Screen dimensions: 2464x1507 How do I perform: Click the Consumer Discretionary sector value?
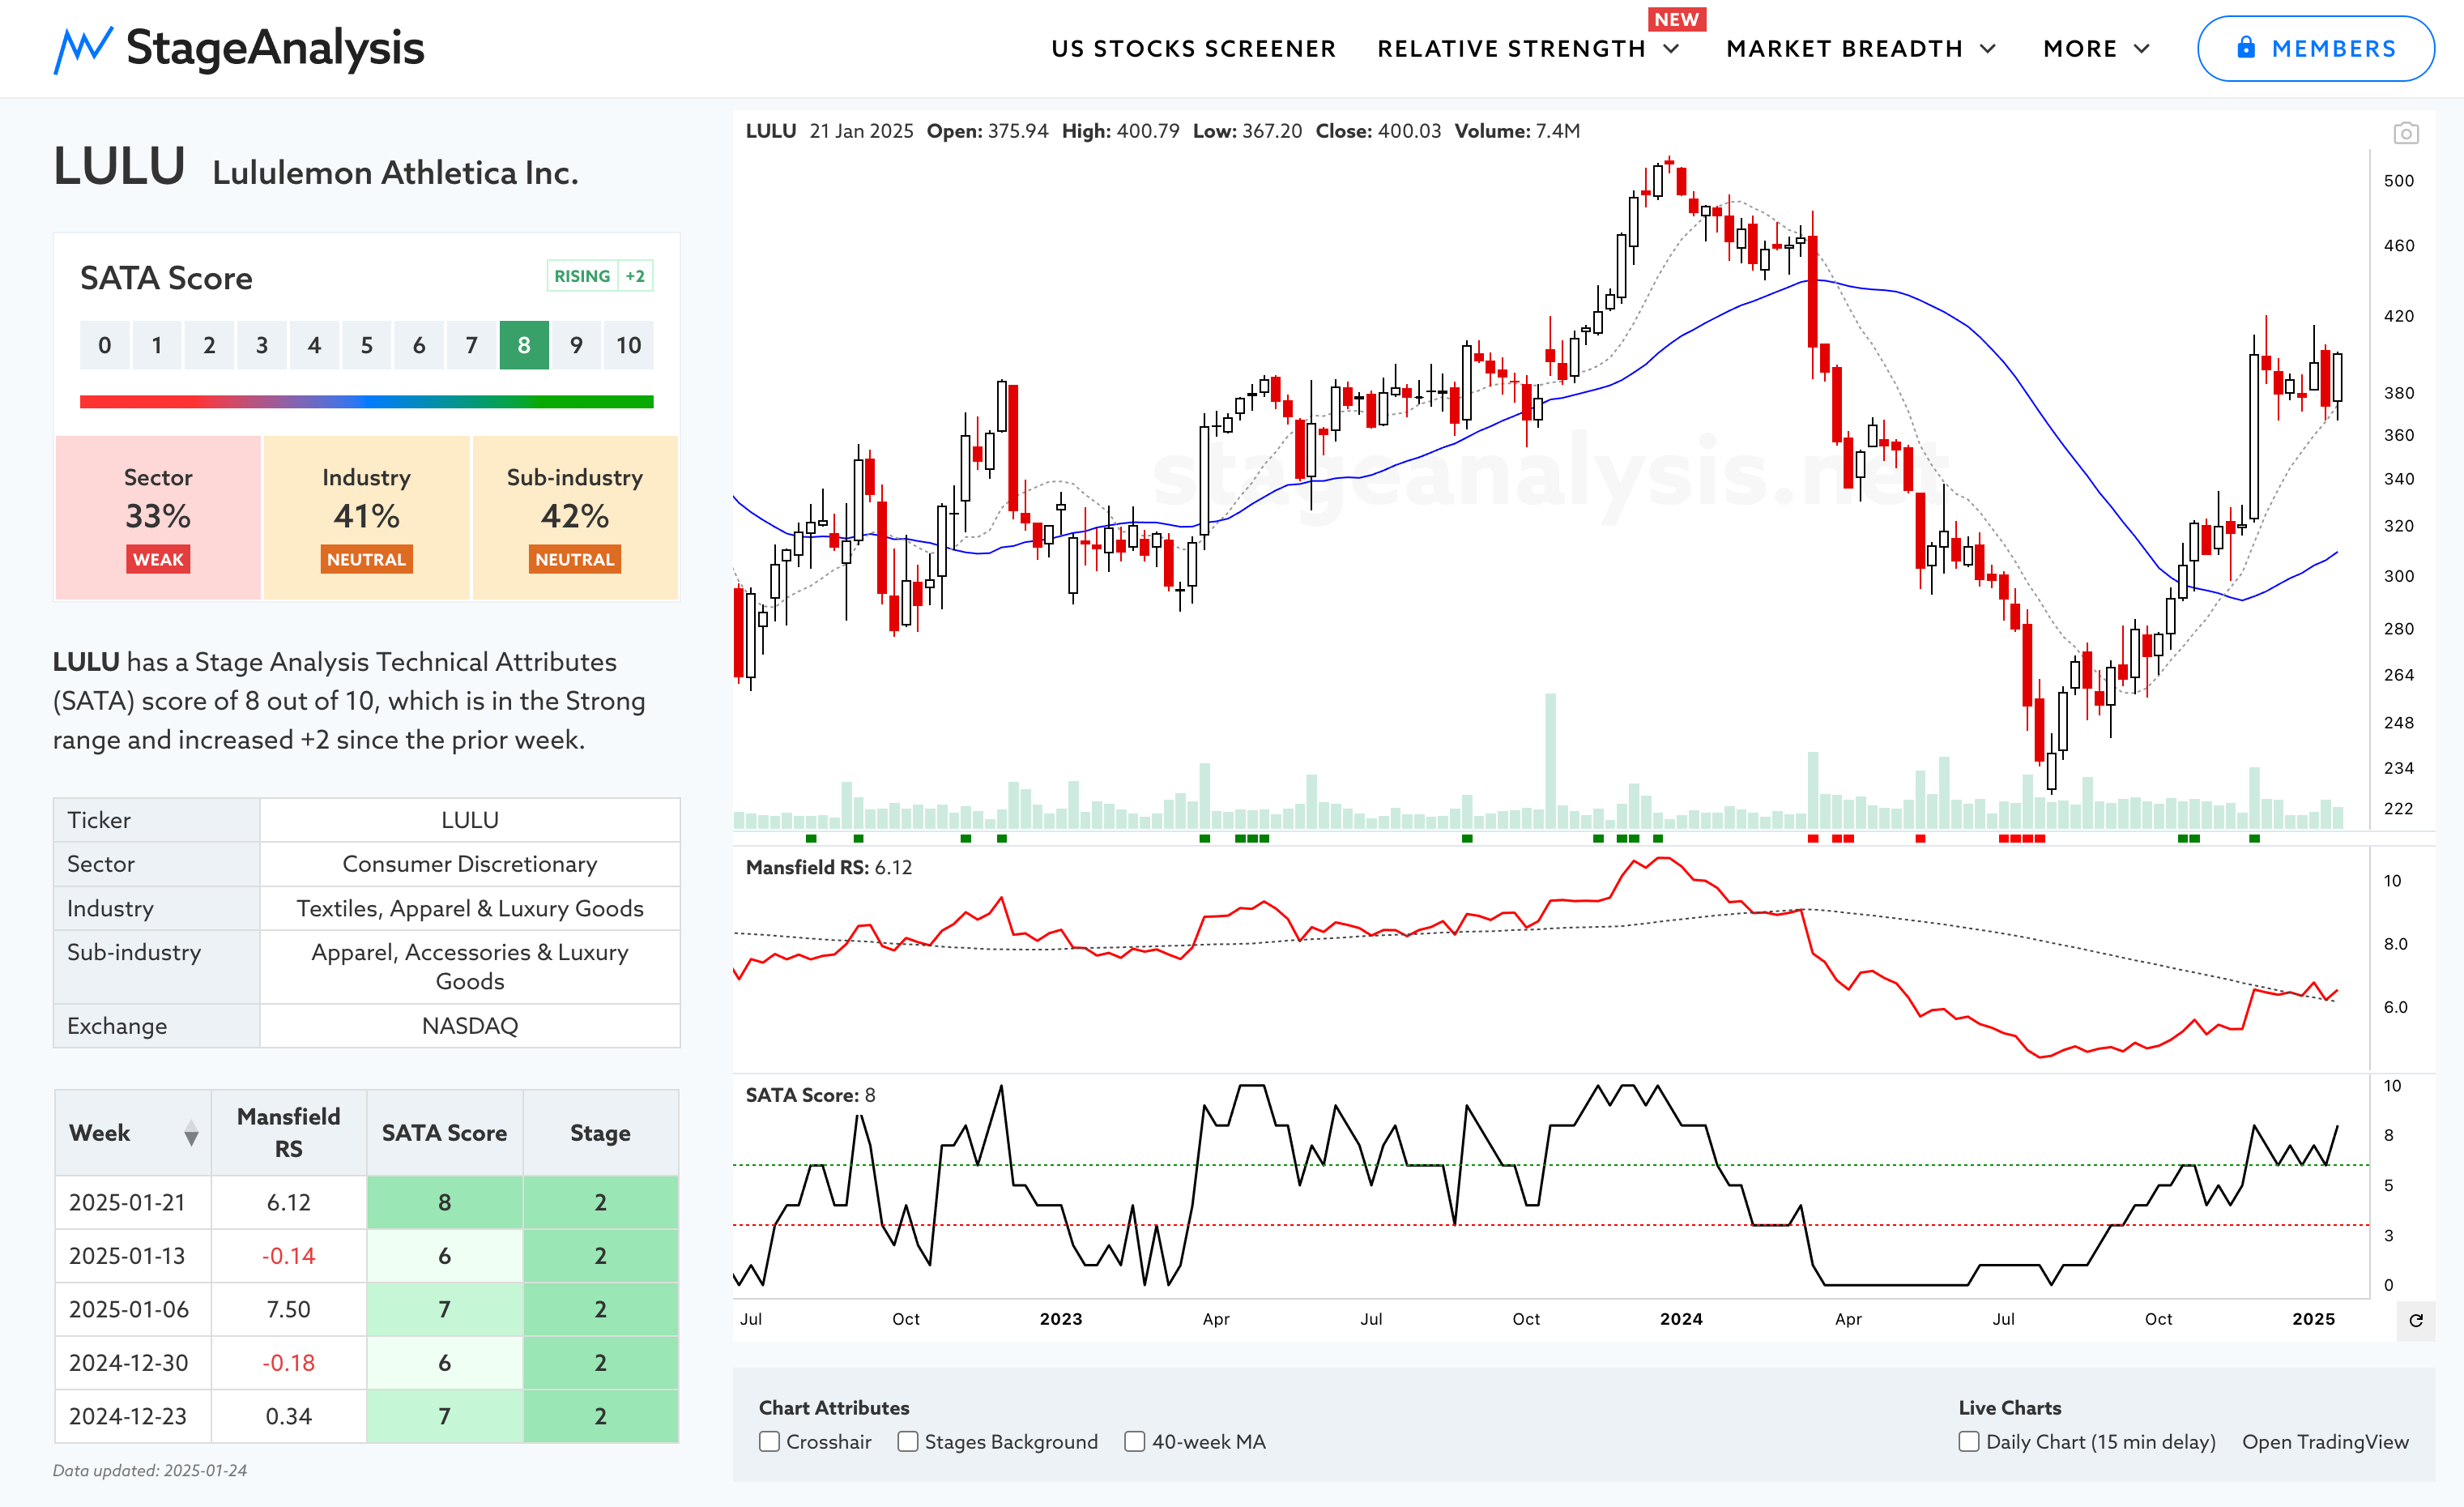click(470, 864)
